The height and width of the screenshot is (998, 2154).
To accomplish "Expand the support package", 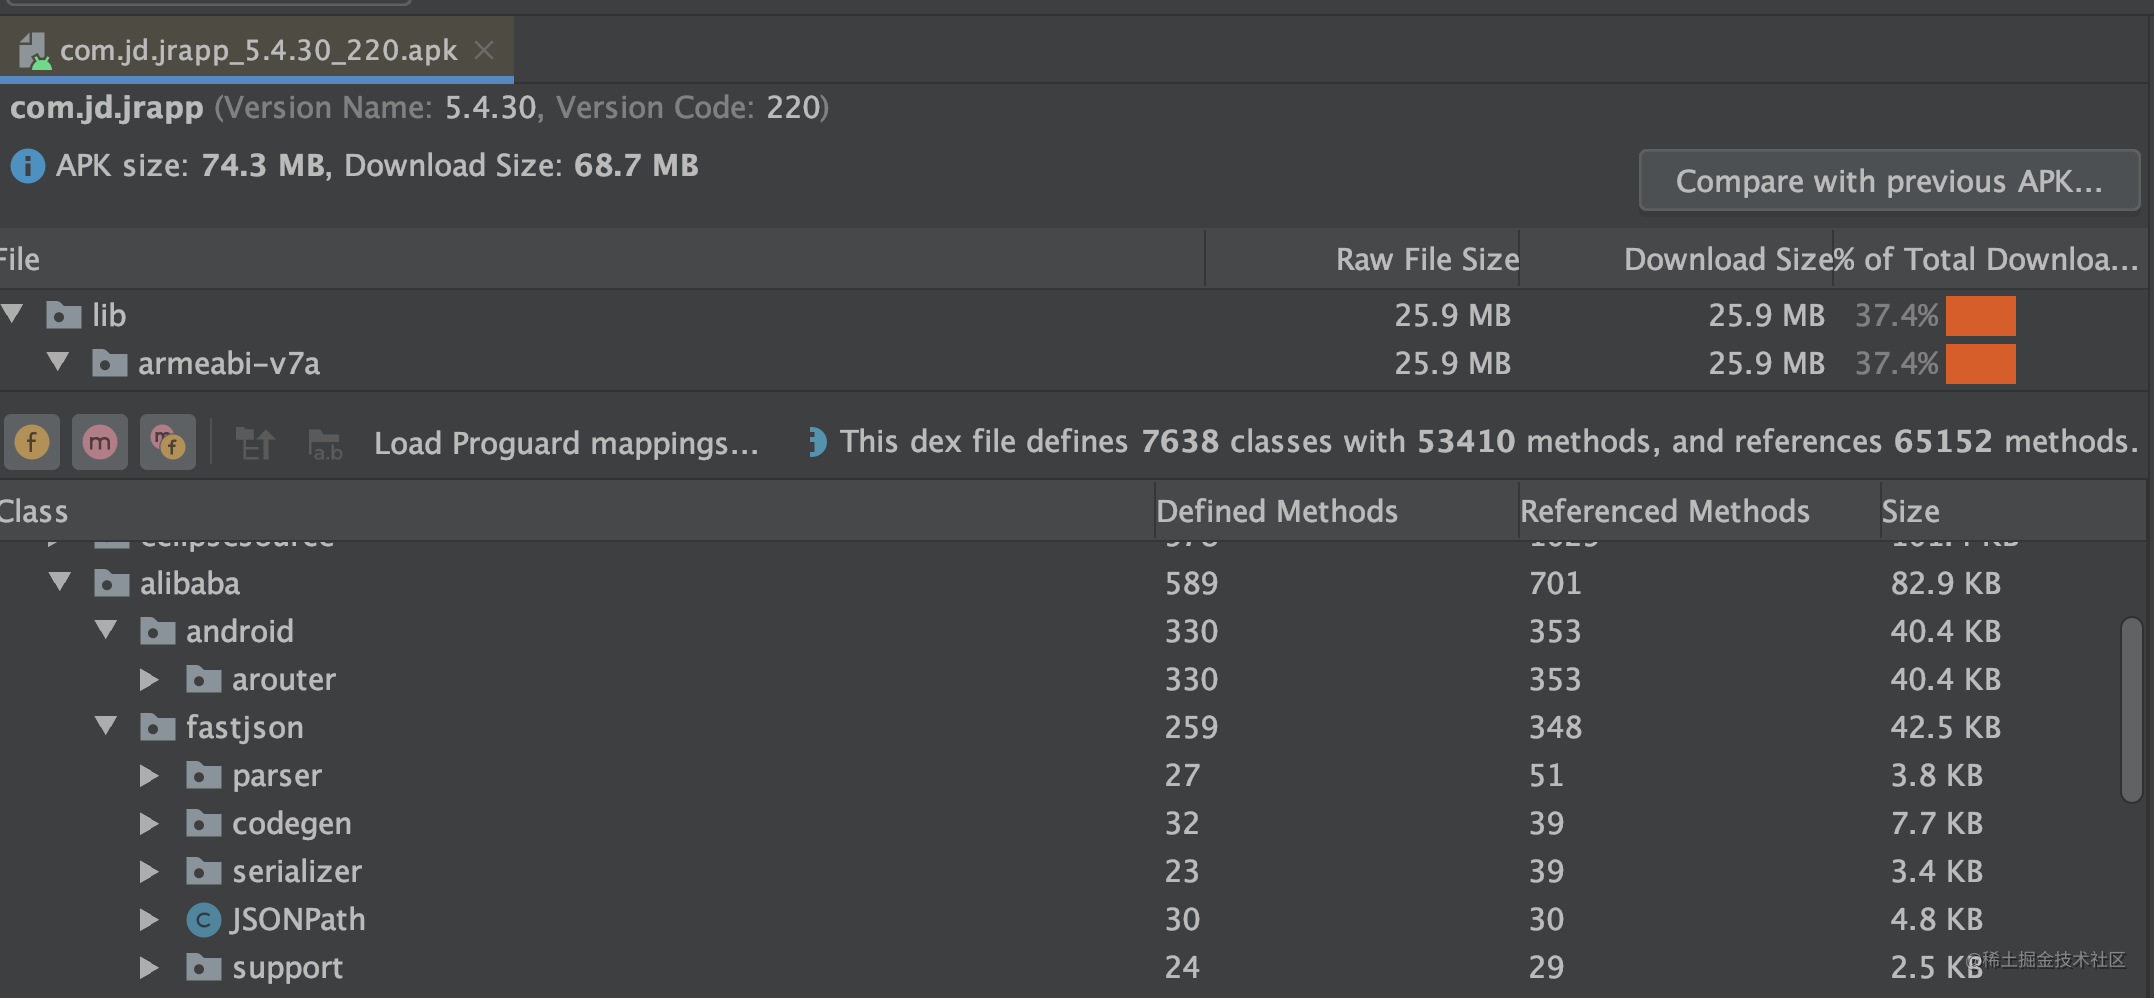I will click(150, 967).
